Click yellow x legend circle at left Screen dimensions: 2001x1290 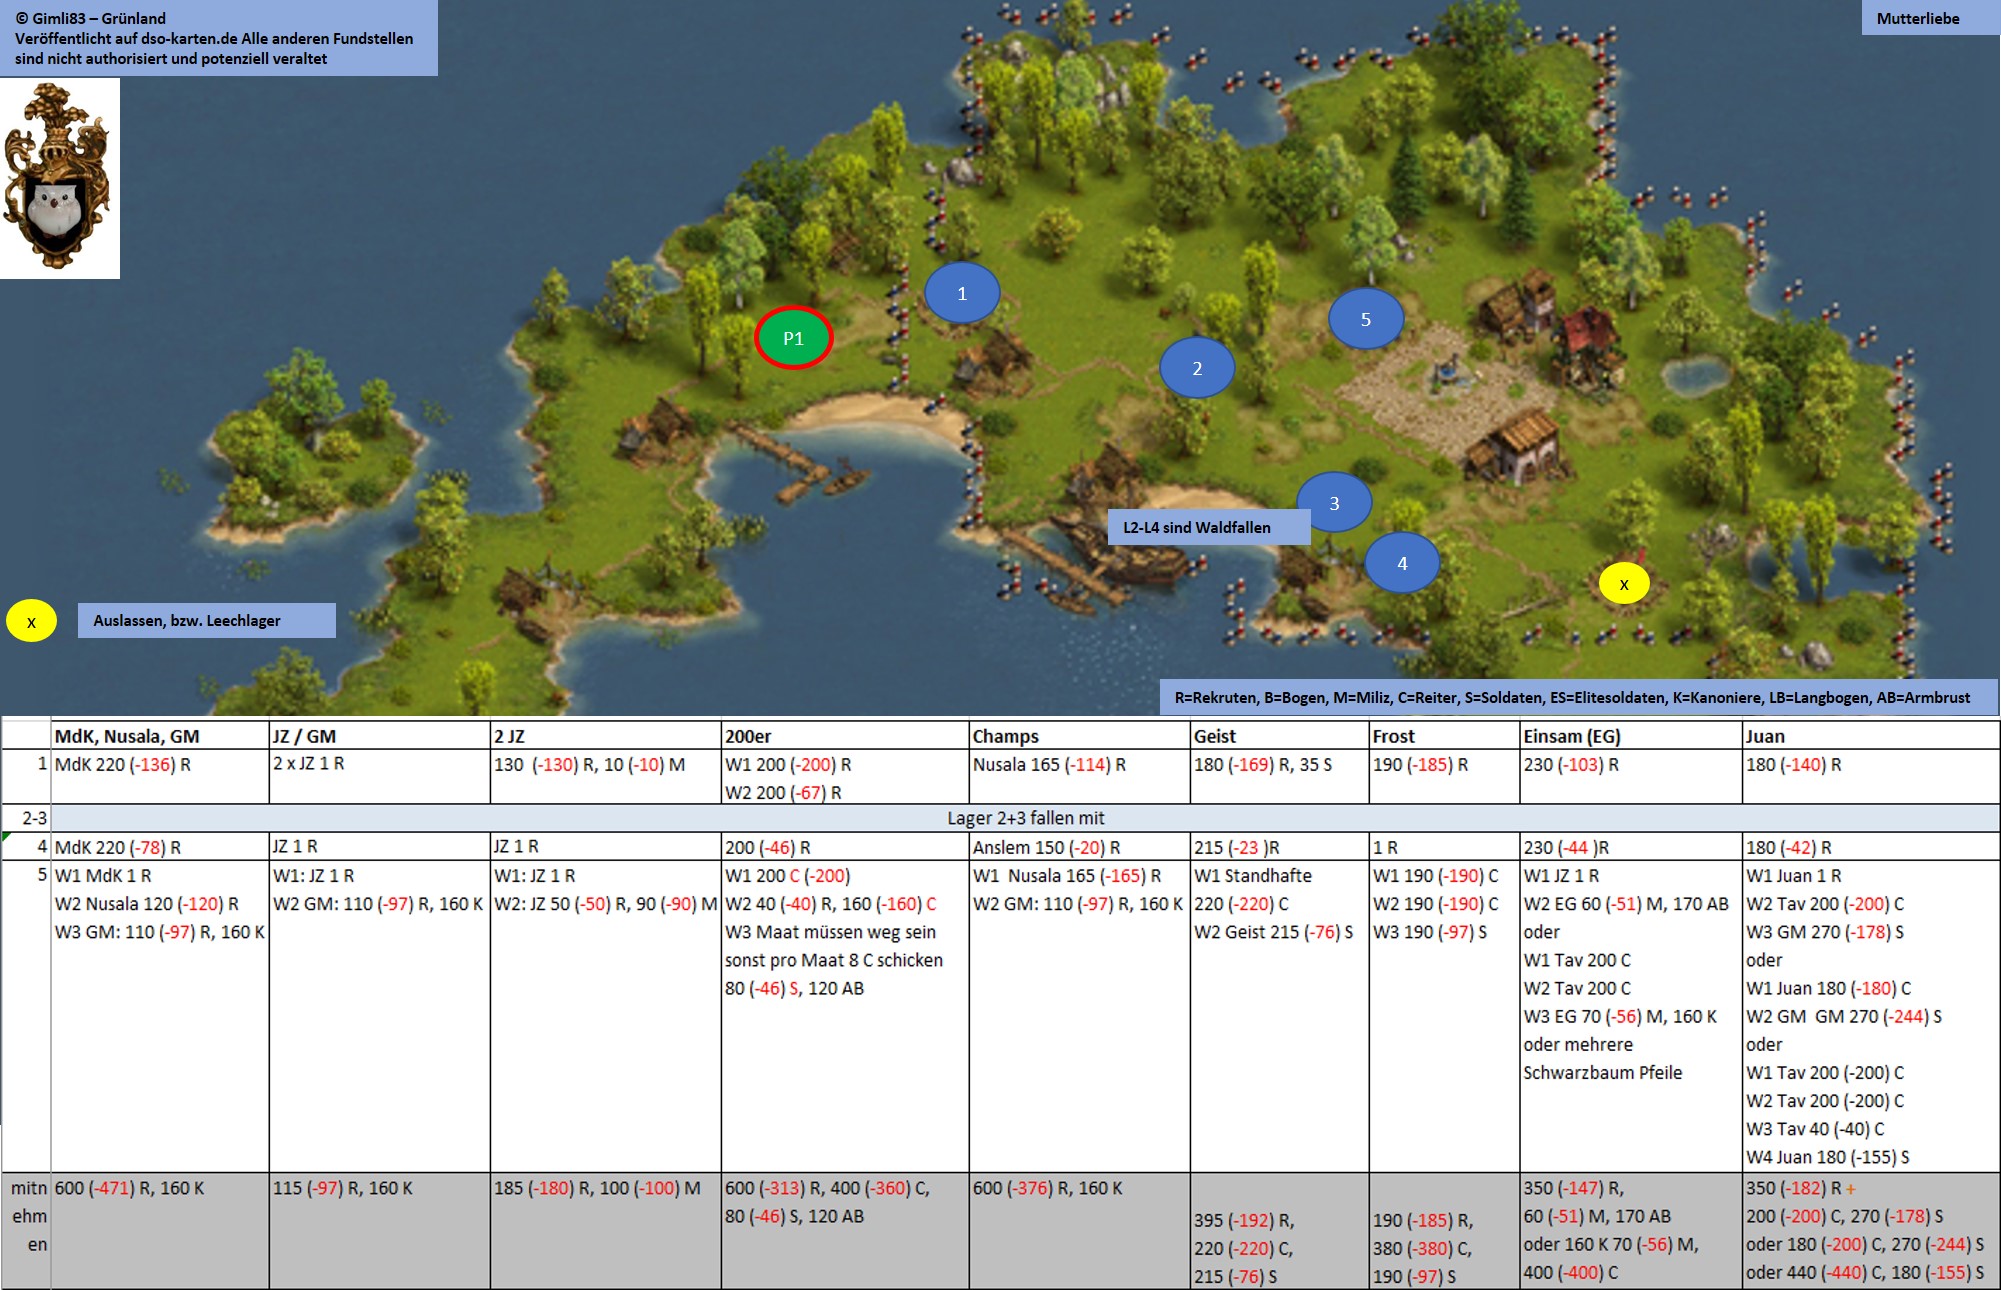(x=31, y=621)
